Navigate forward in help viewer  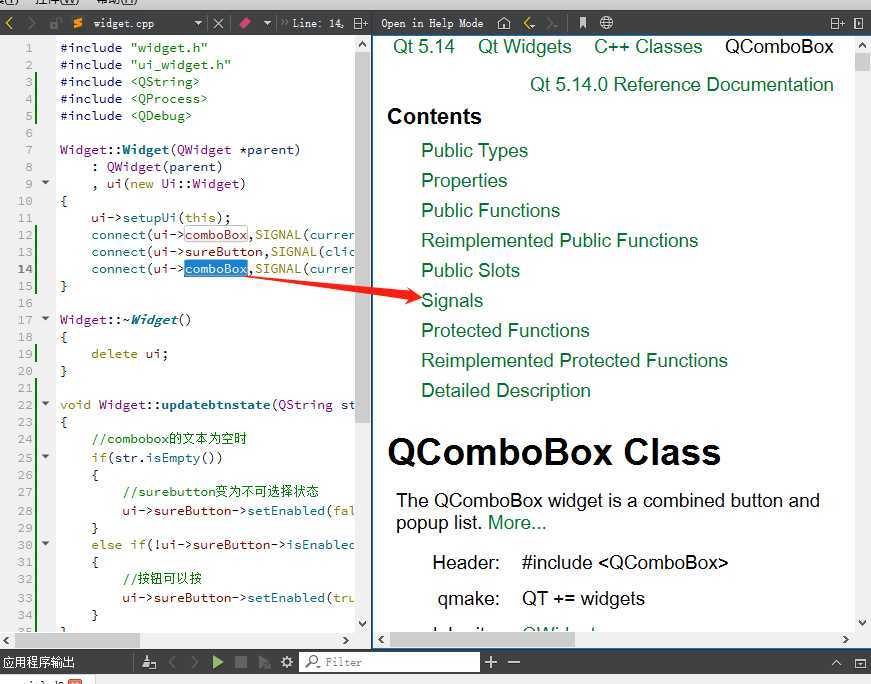click(x=551, y=23)
